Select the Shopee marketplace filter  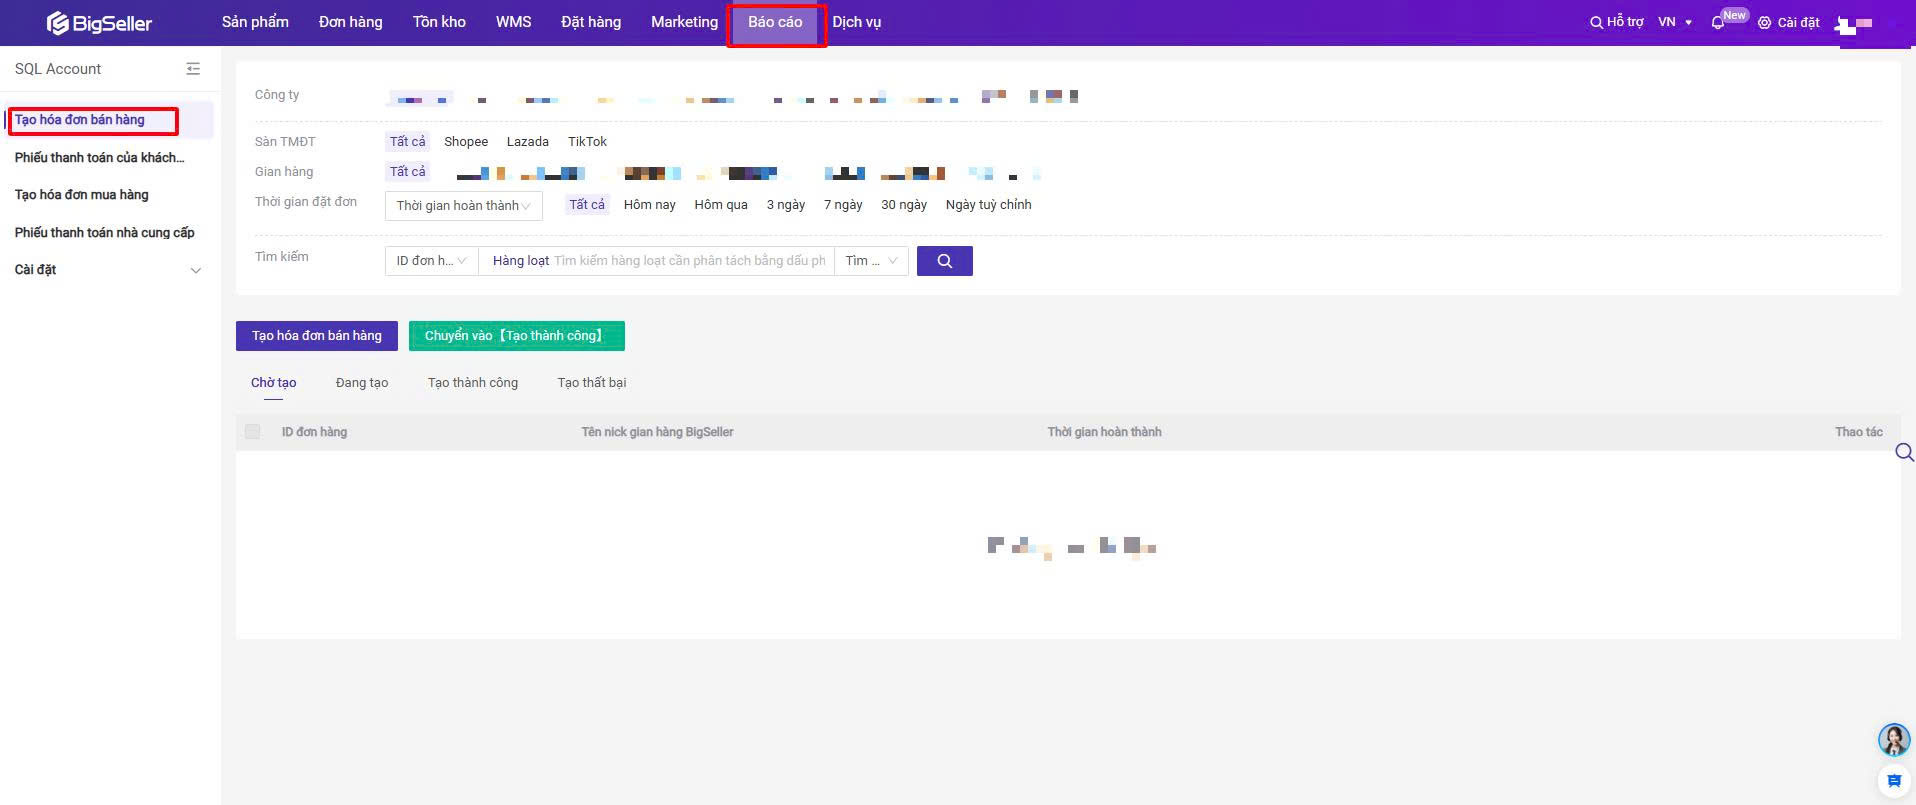pos(466,142)
